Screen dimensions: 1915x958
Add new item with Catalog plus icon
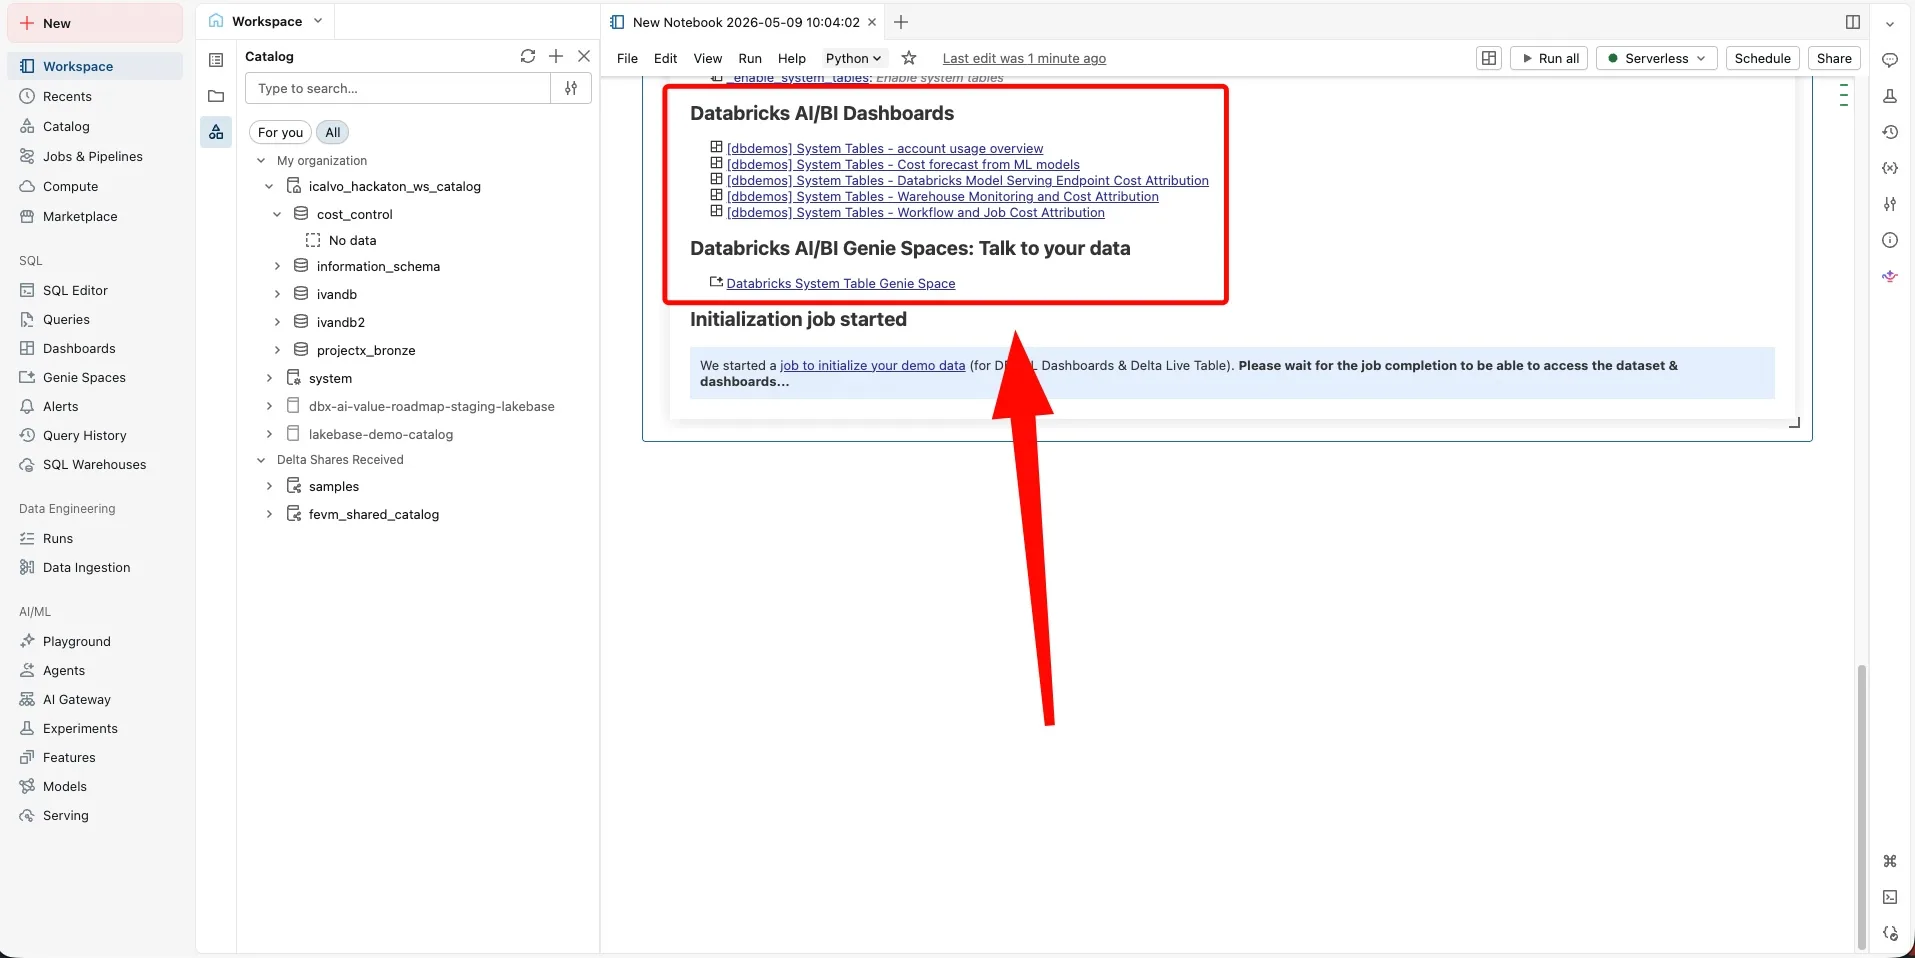pyautogui.click(x=556, y=56)
